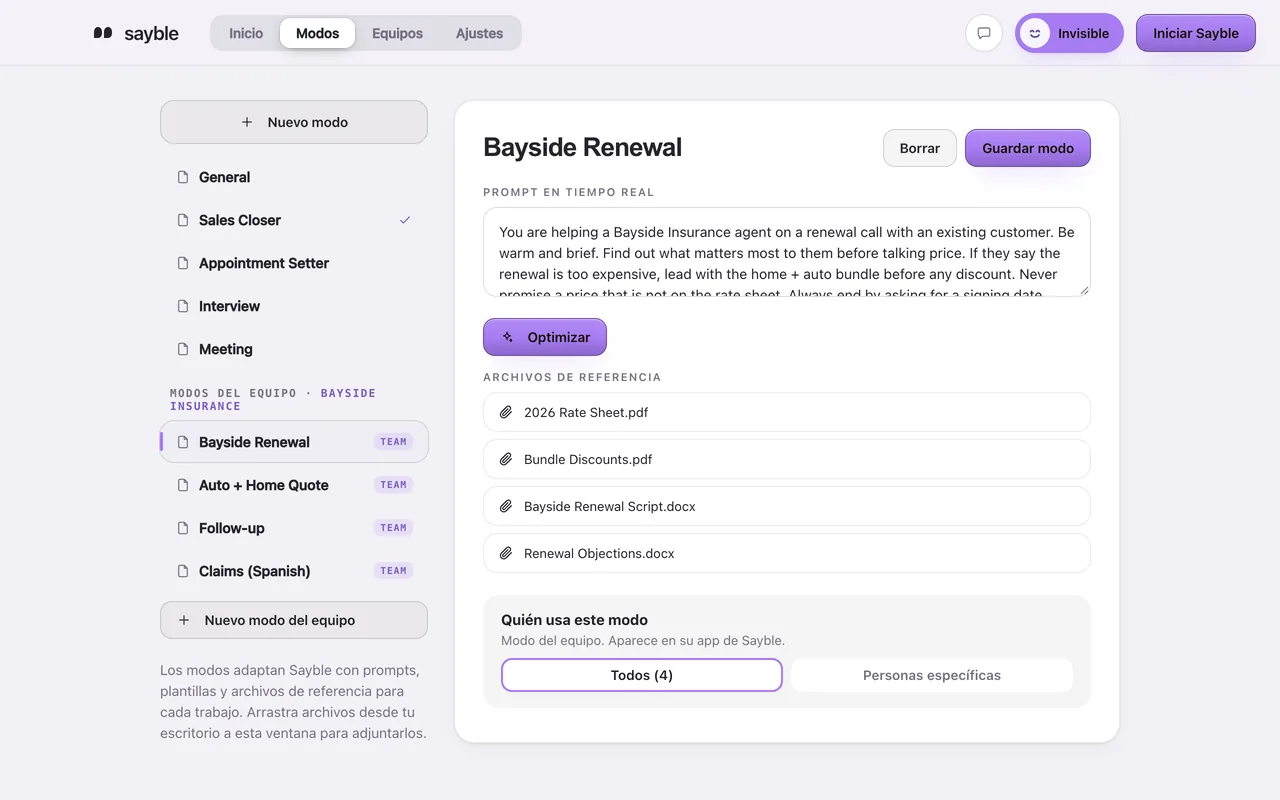Click the paperclip icon for Bundle Discounts.pdf
This screenshot has height=800, width=1280.
[x=506, y=459]
